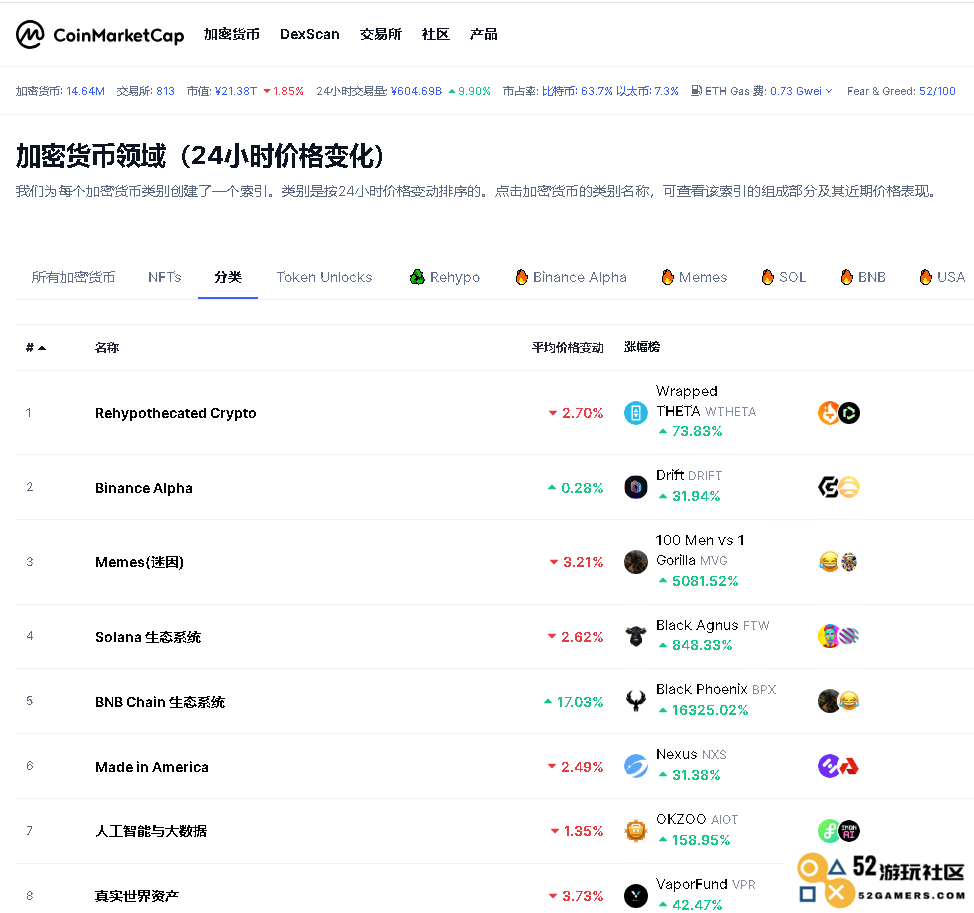Open the 真实世界资产 category link
This screenshot has height=913, width=974.
137,896
